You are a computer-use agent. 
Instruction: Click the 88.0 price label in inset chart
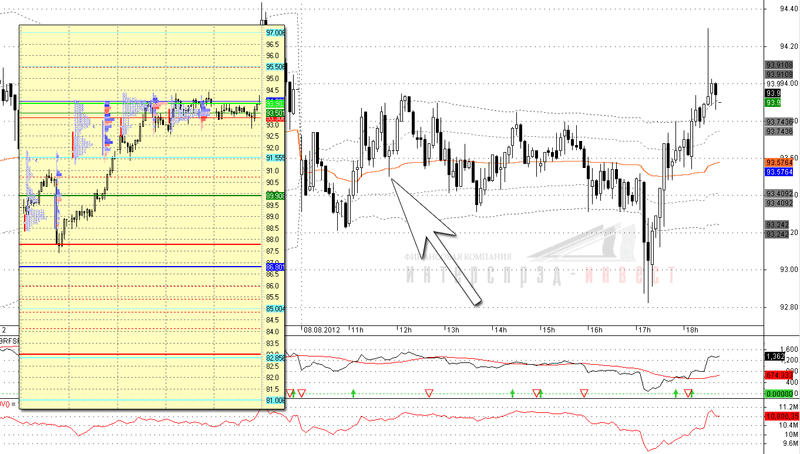[x=272, y=240]
